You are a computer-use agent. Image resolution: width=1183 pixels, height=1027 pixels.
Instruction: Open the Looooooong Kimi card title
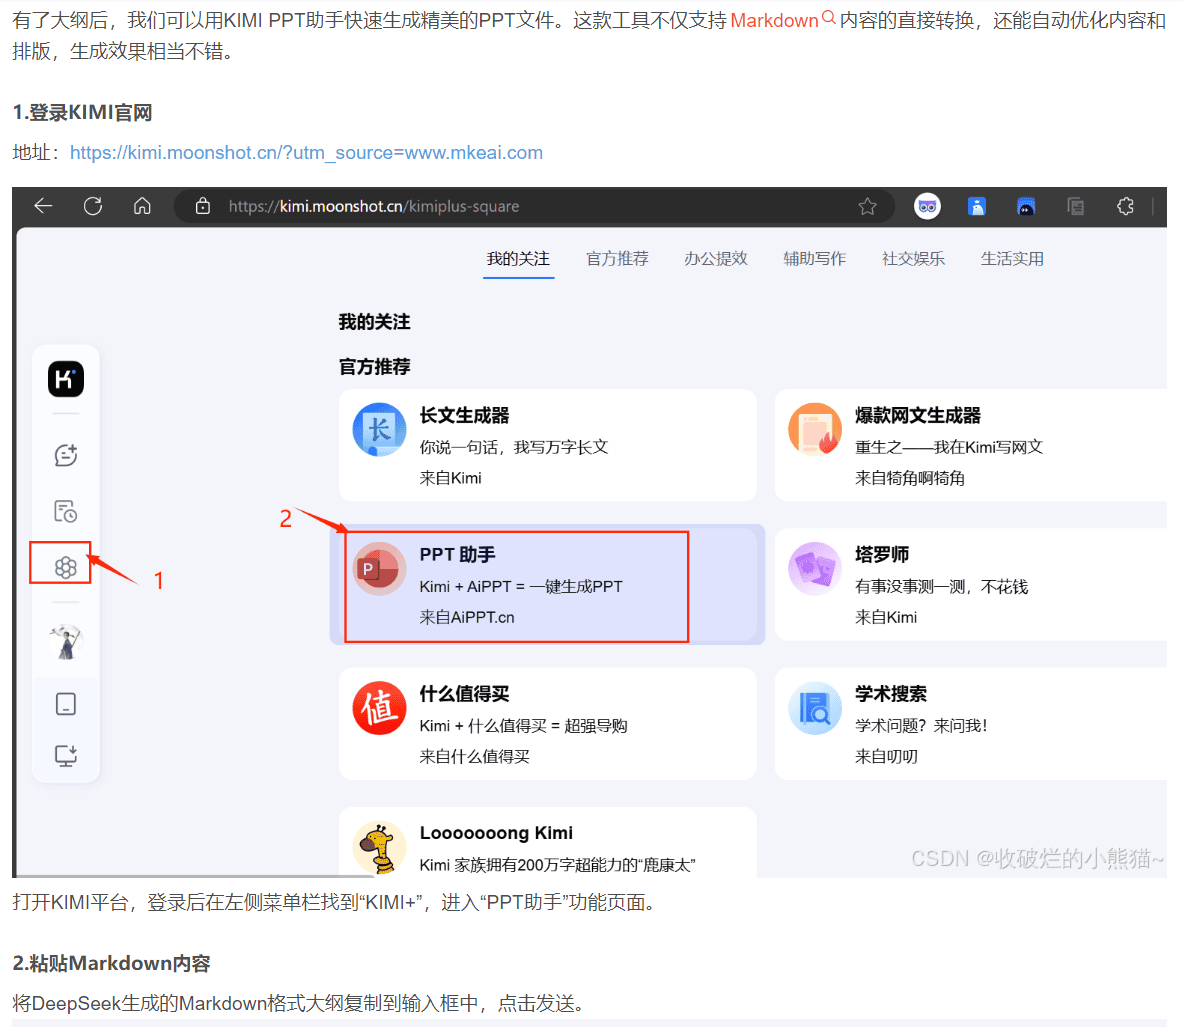(496, 833)
